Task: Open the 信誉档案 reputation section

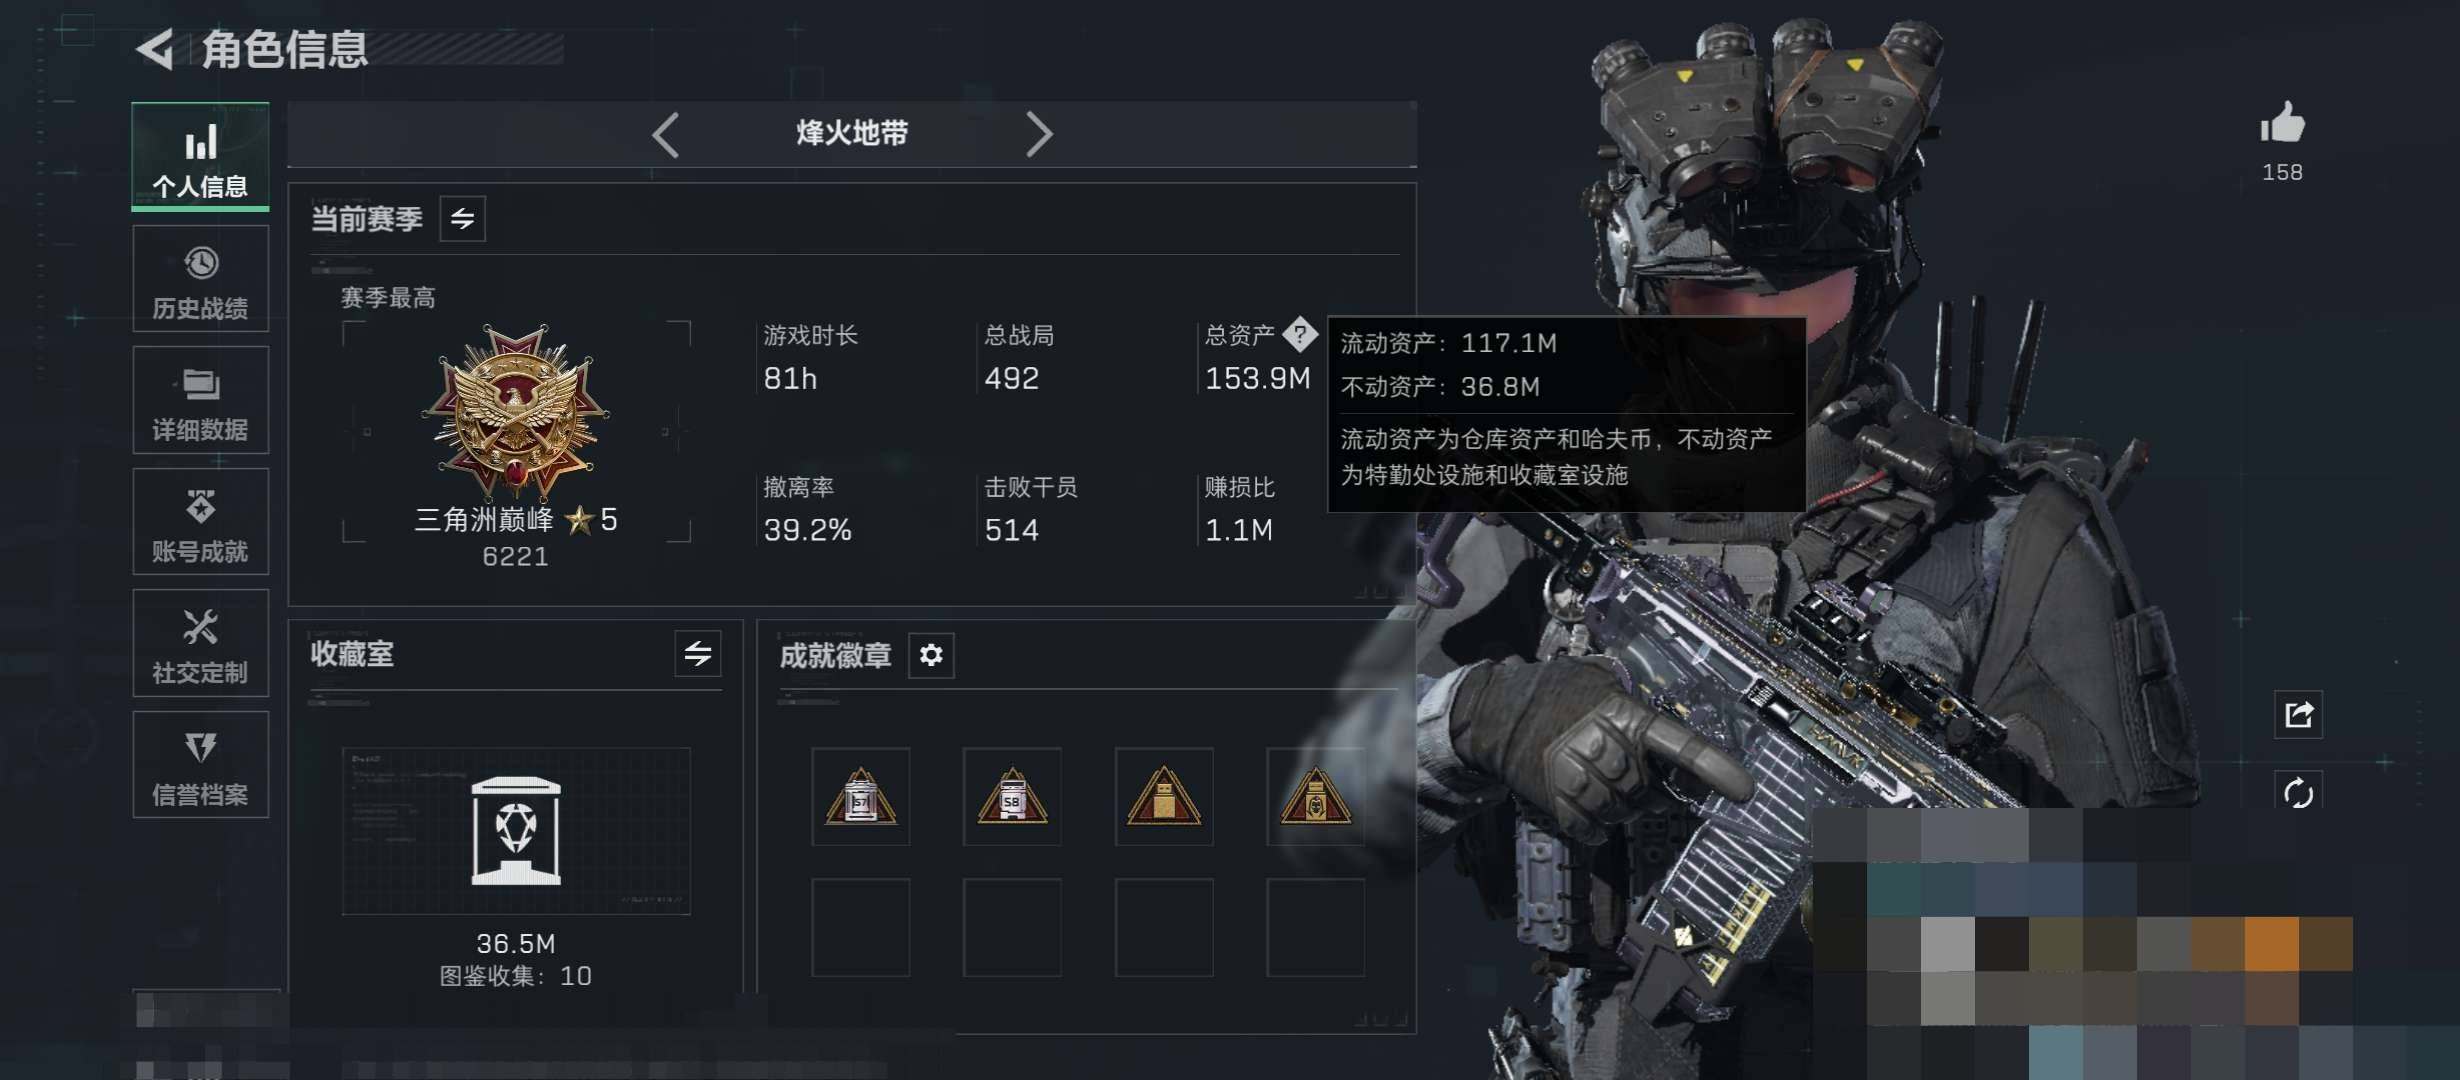Action: point(200,764)
